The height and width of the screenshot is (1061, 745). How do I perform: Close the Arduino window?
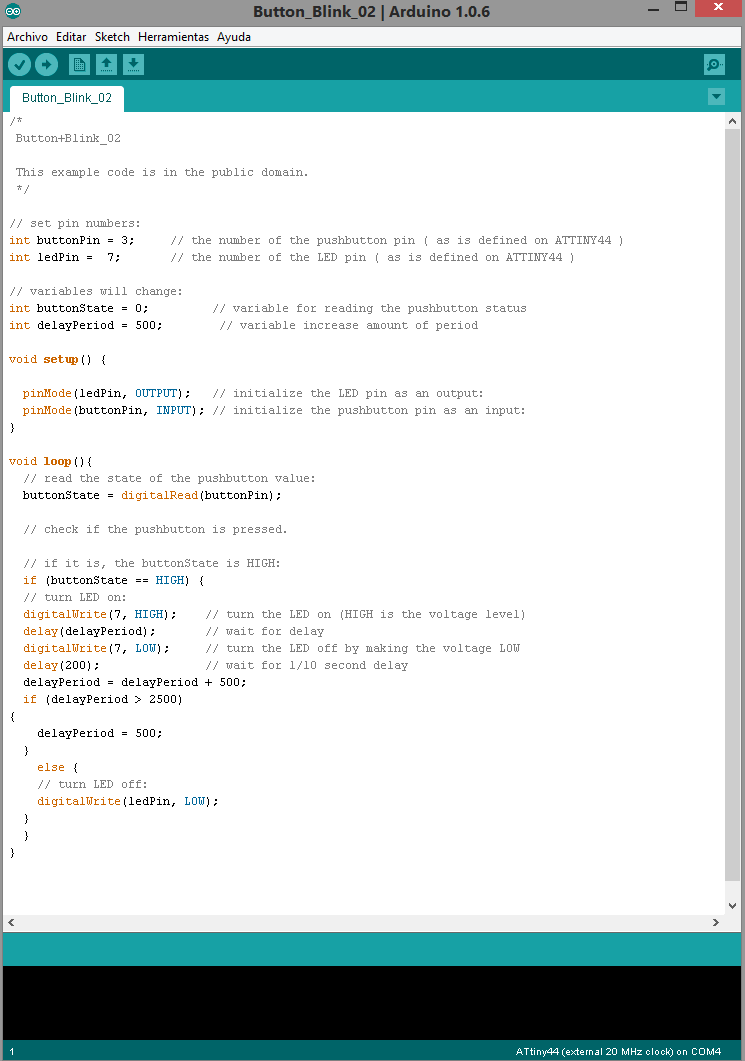pyautogui.click(x=718, y=7)
